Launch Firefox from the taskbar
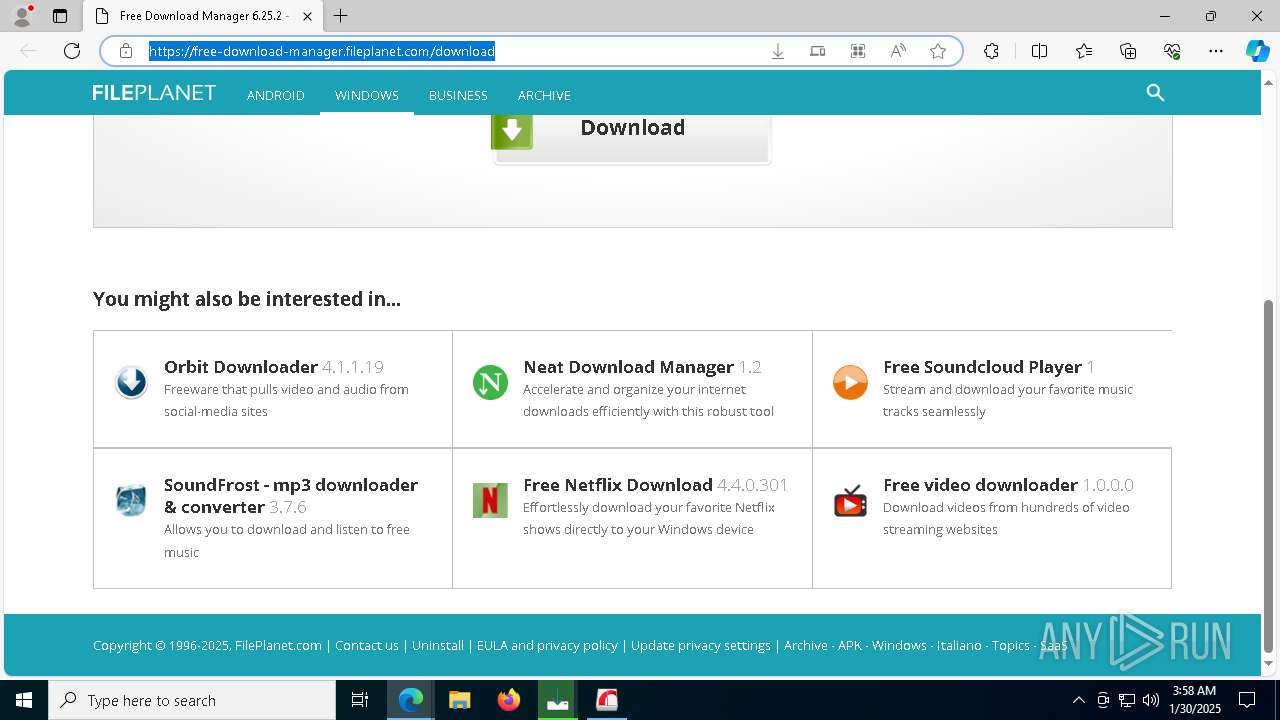 (509, 700)
